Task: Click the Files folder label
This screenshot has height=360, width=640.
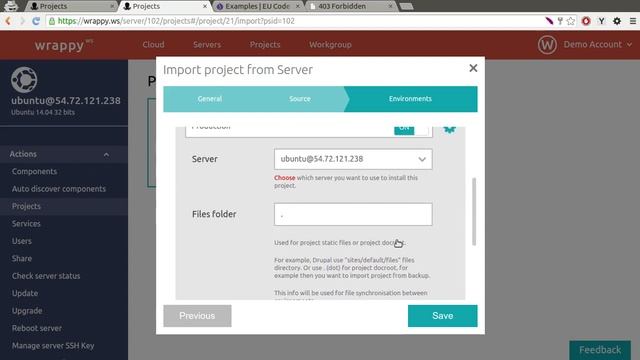Action: point(214,214)
